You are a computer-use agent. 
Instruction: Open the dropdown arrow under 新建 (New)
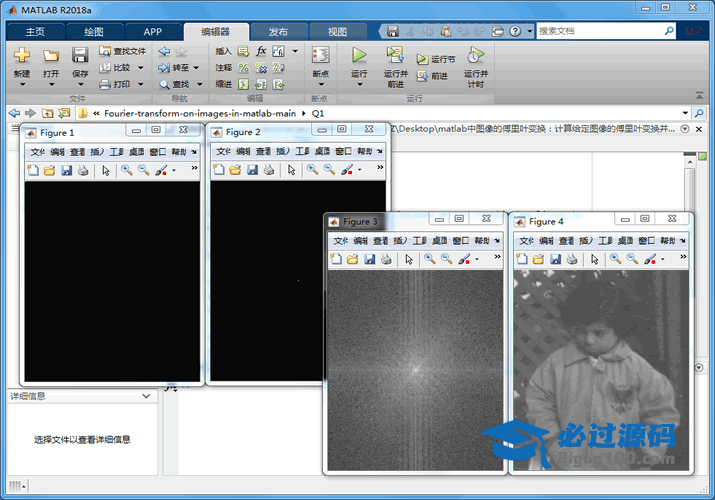[22, 84]
